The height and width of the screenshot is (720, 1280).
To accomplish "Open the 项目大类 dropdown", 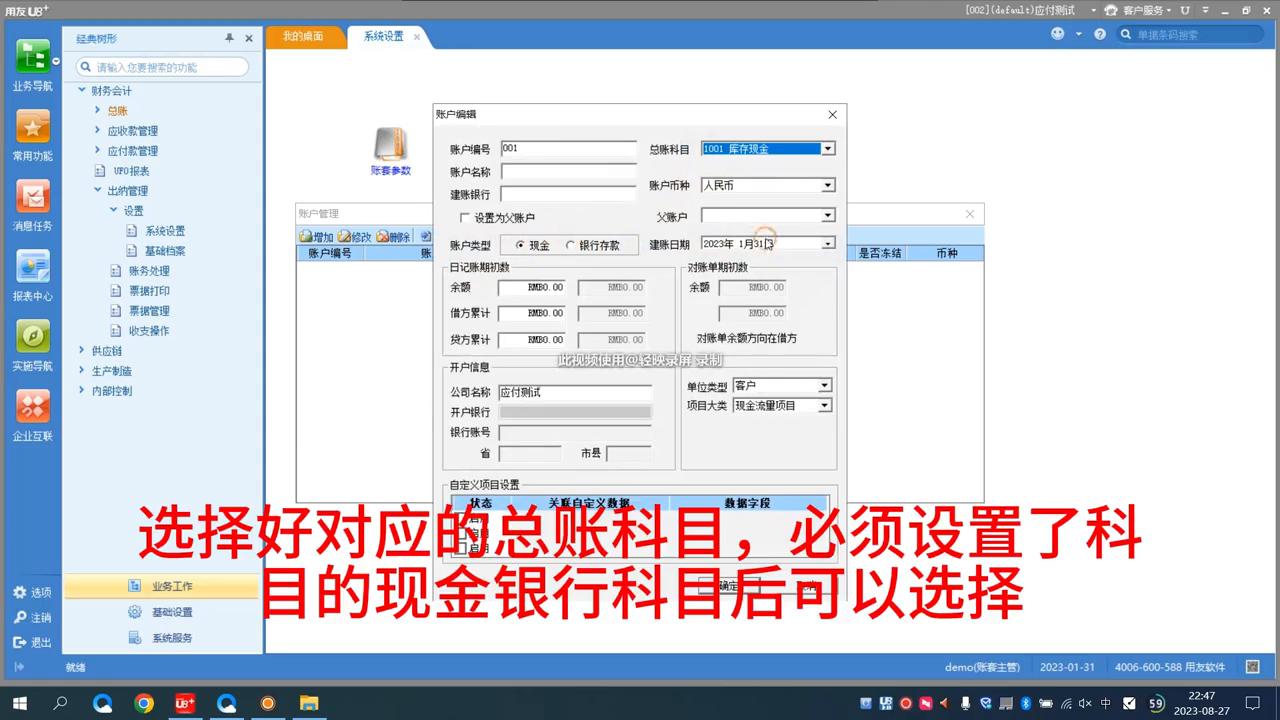I will [x=824, y=405].
